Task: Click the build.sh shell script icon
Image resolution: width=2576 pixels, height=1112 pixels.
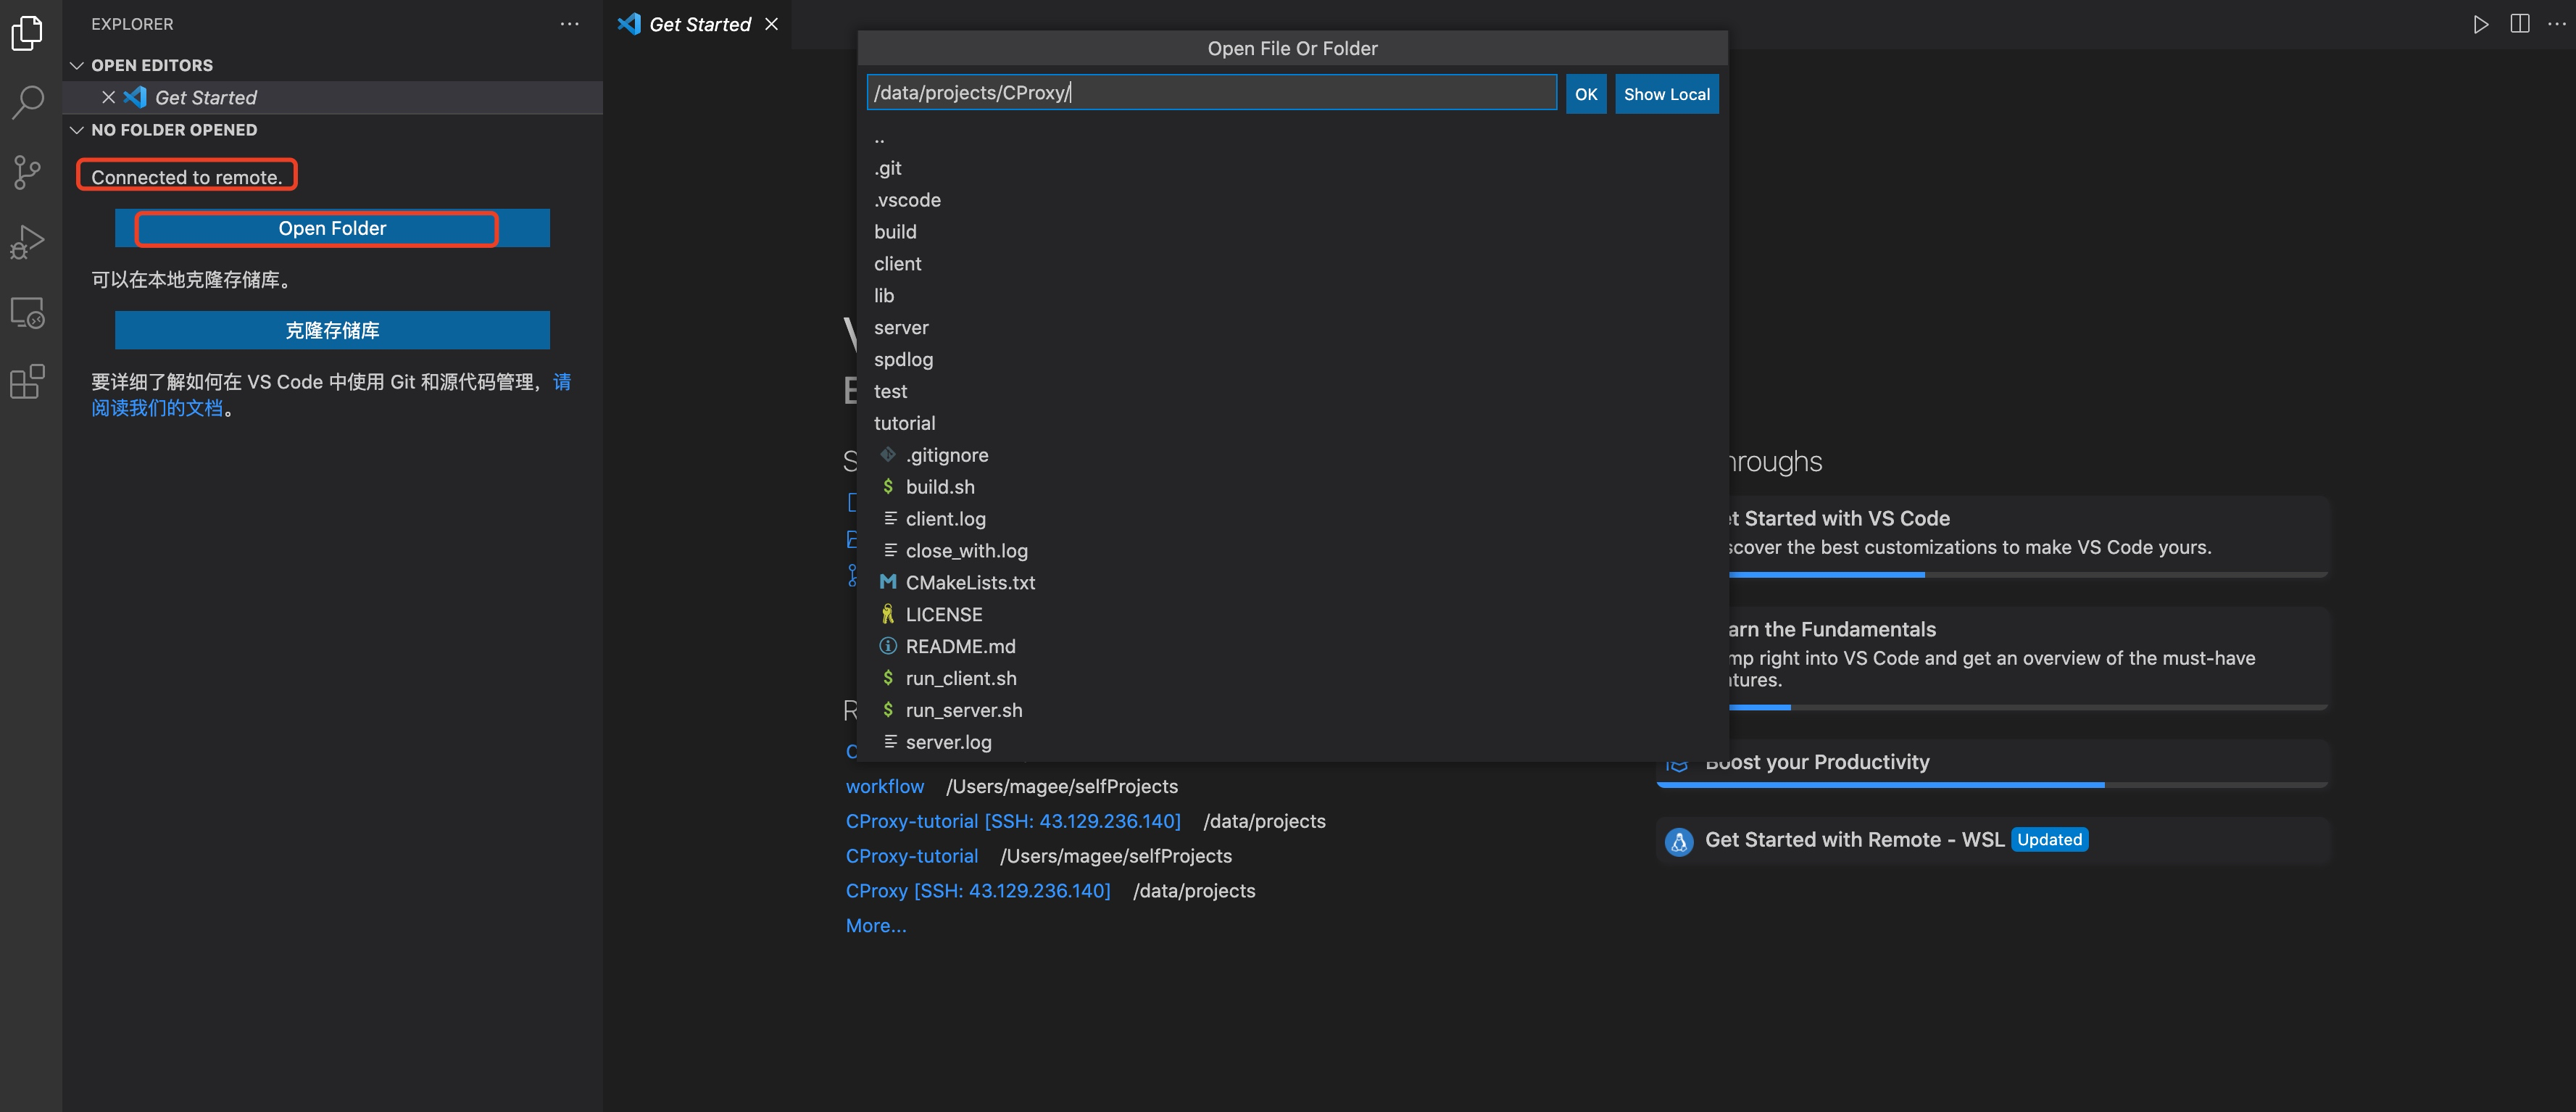Action: pos(888,486)
